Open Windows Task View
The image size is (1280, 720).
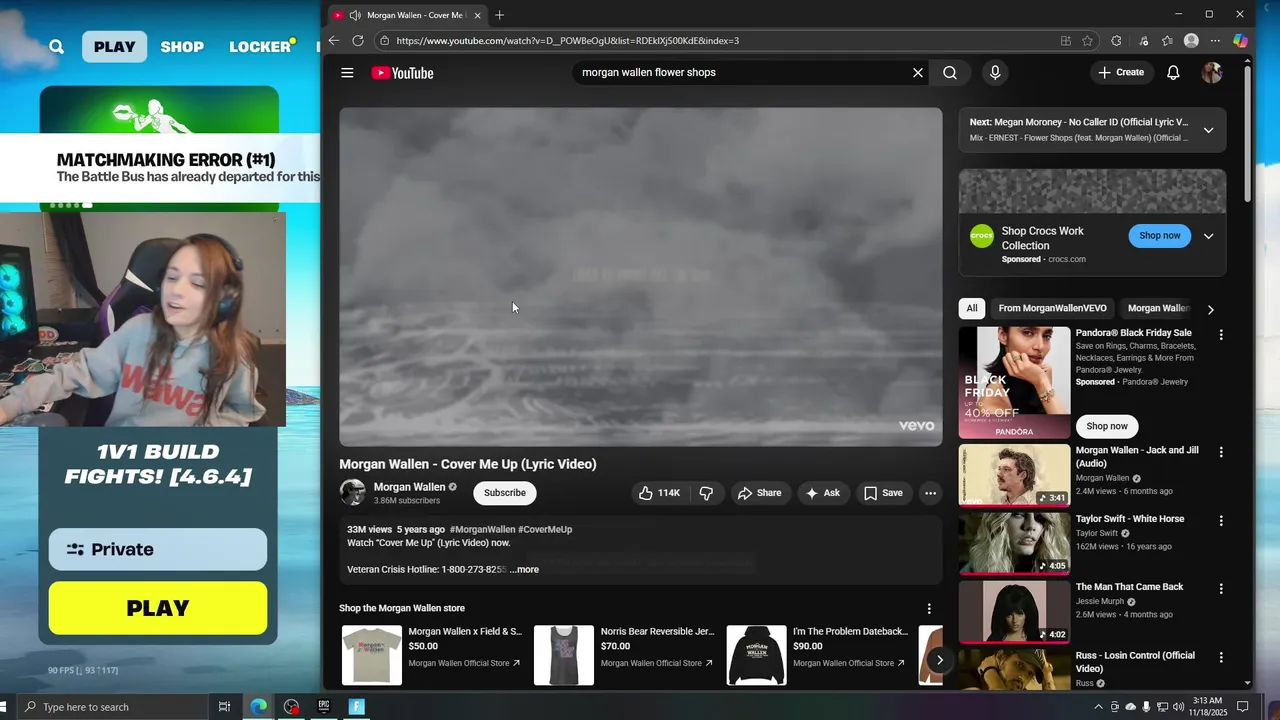pyautogui.click(x=225, y=706)
